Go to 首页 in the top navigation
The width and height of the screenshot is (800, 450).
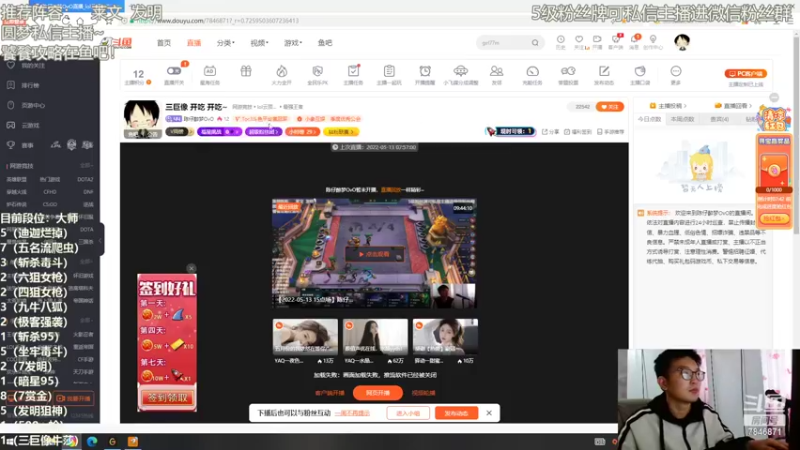[164, 43]
